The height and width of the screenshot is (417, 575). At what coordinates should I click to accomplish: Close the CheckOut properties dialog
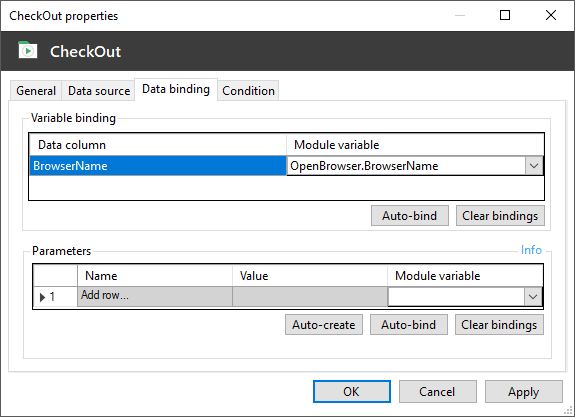(551, 15)
